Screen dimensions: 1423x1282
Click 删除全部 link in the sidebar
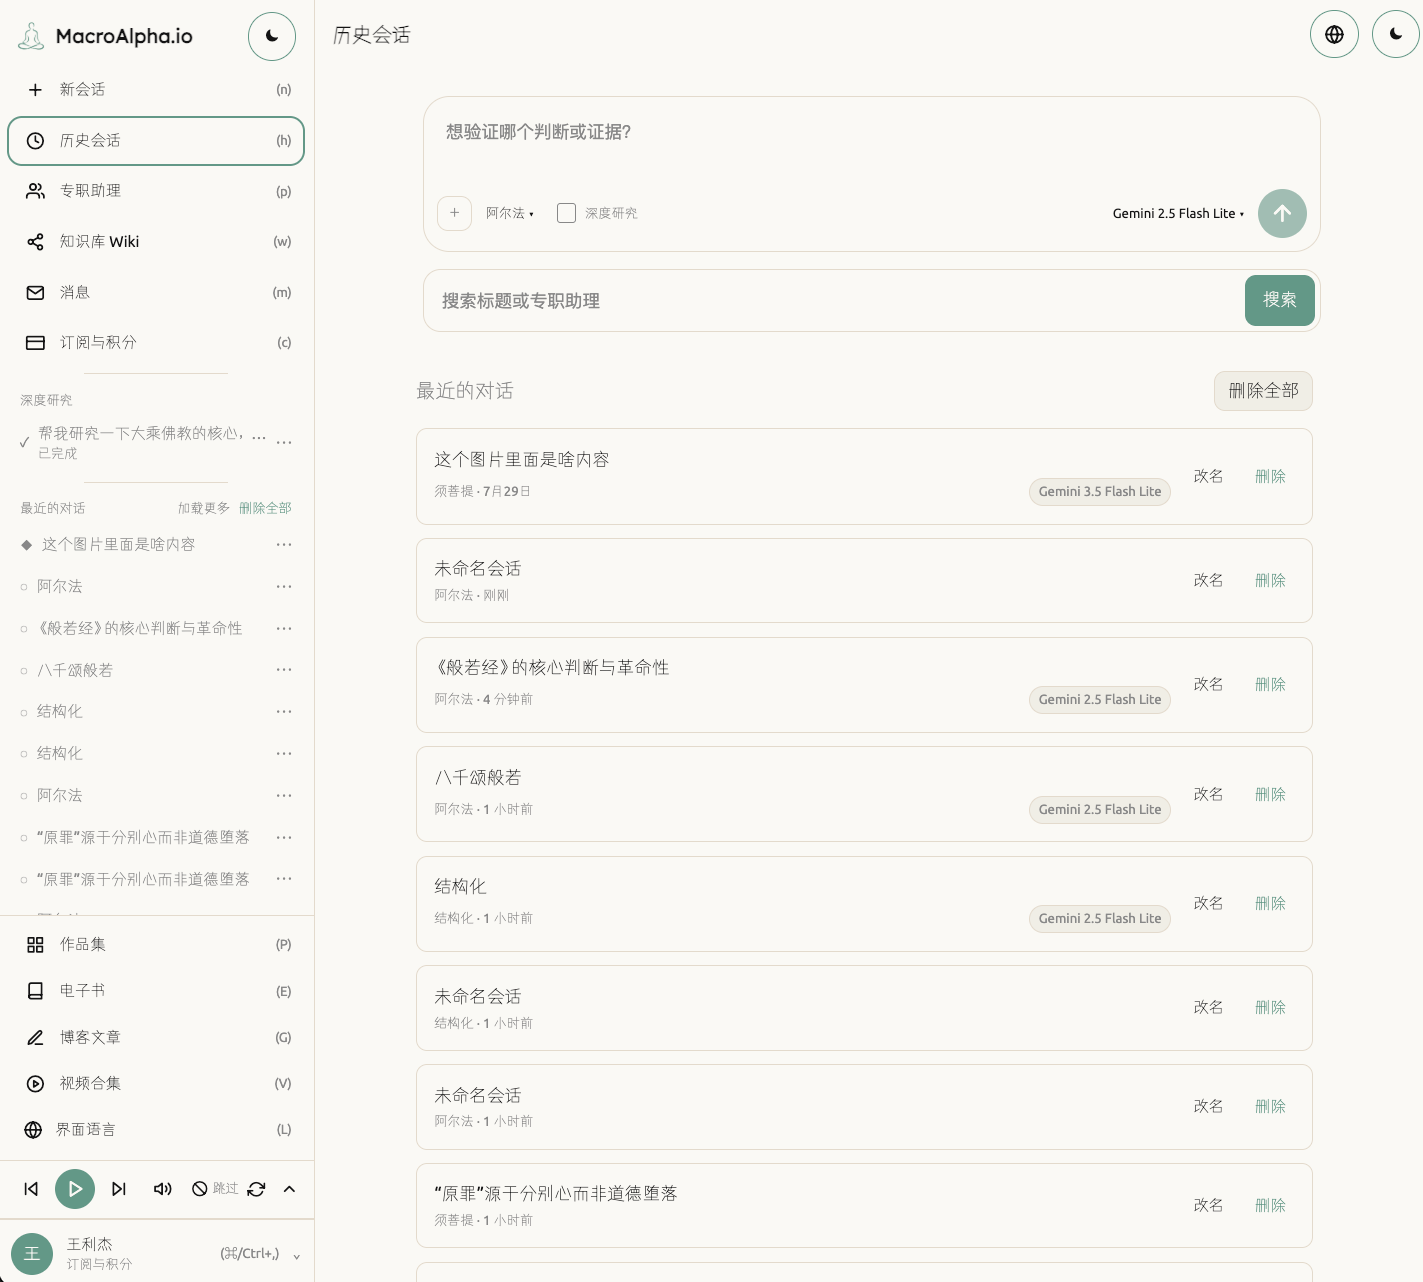click(265, 508)
